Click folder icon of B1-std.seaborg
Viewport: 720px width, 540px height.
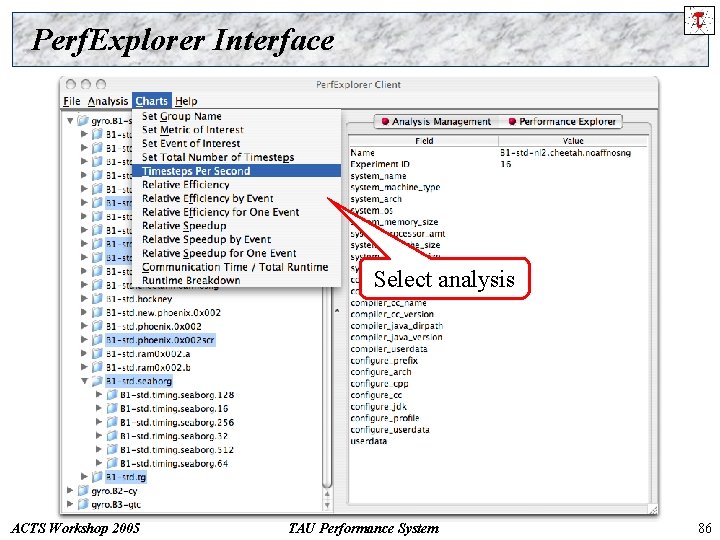tap(97, 381)
